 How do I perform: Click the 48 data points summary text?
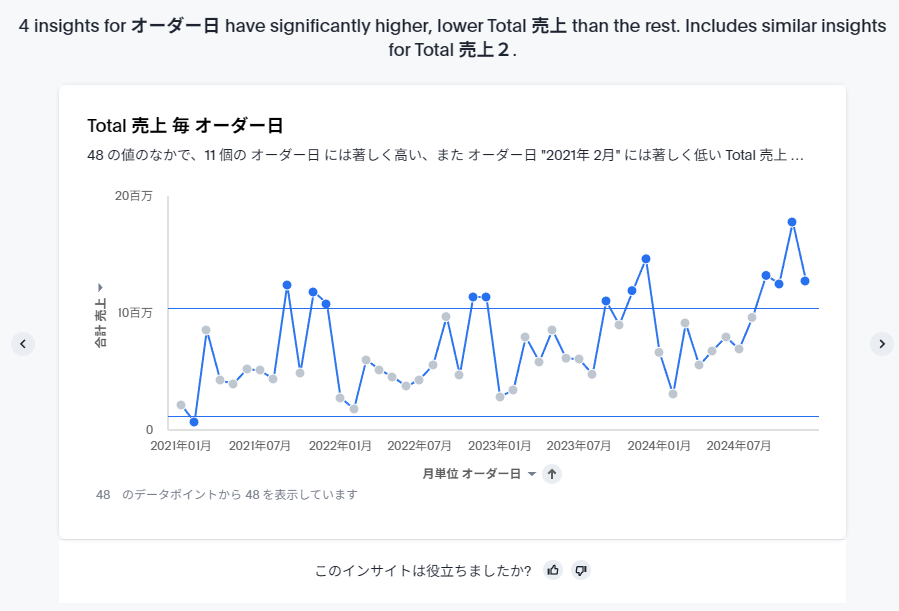[x=226, y=494]
